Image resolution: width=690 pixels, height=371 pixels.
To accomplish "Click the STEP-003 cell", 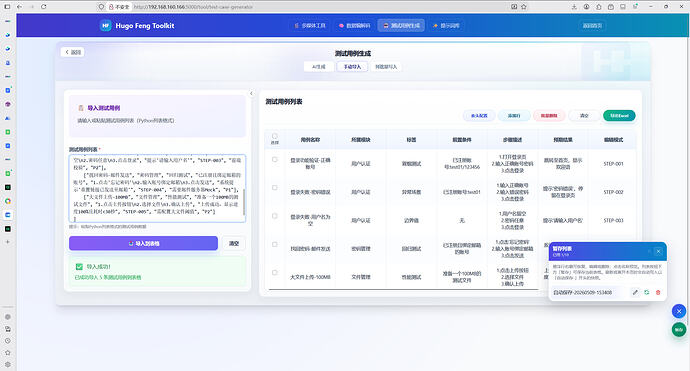I will pyautogui.click(x=613, y=220).
